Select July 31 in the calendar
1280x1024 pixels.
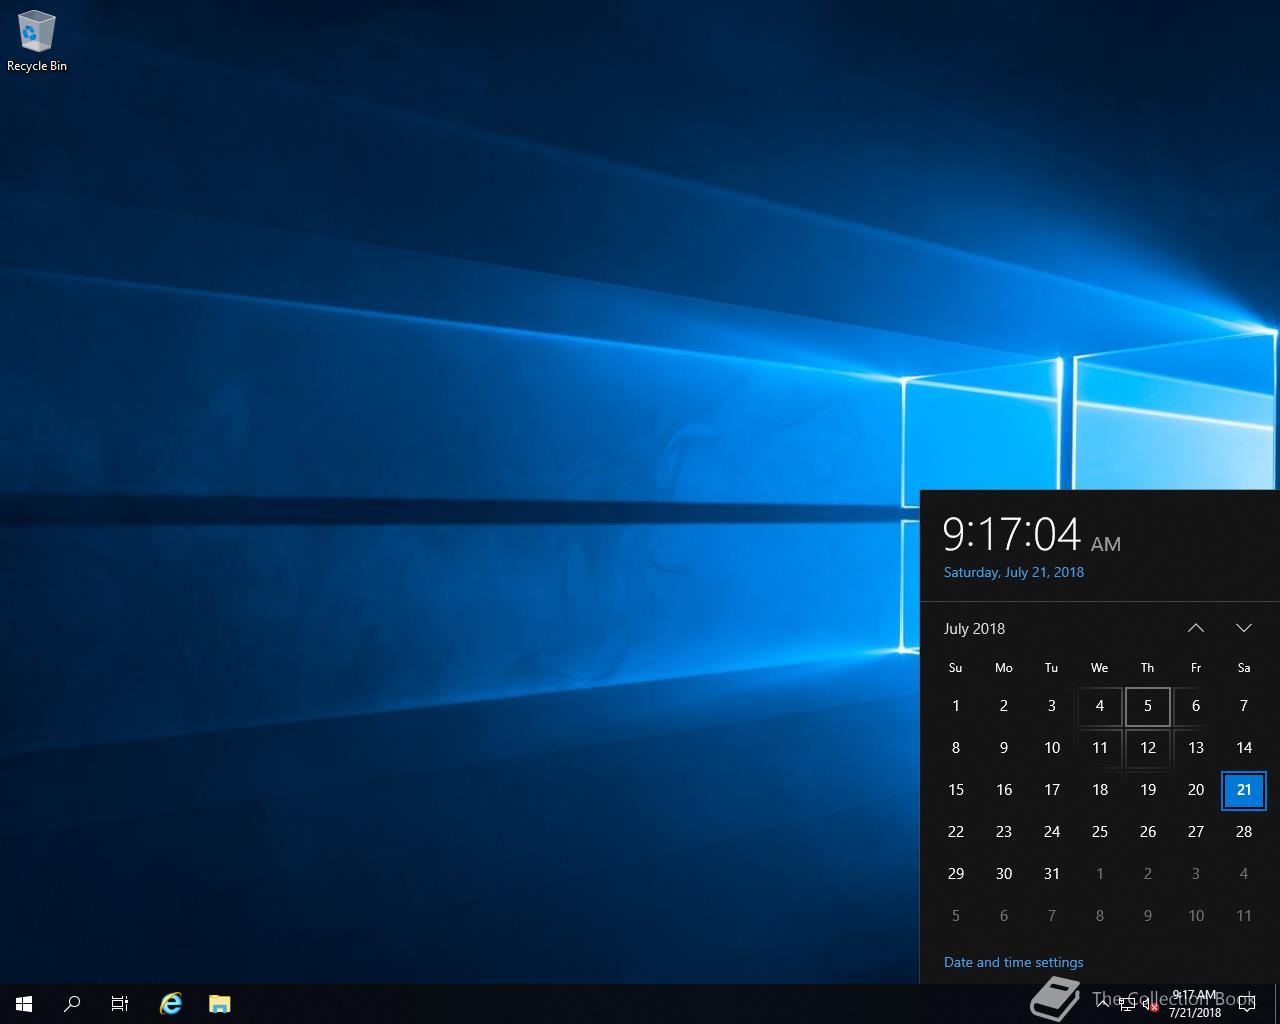(1052, 874)
